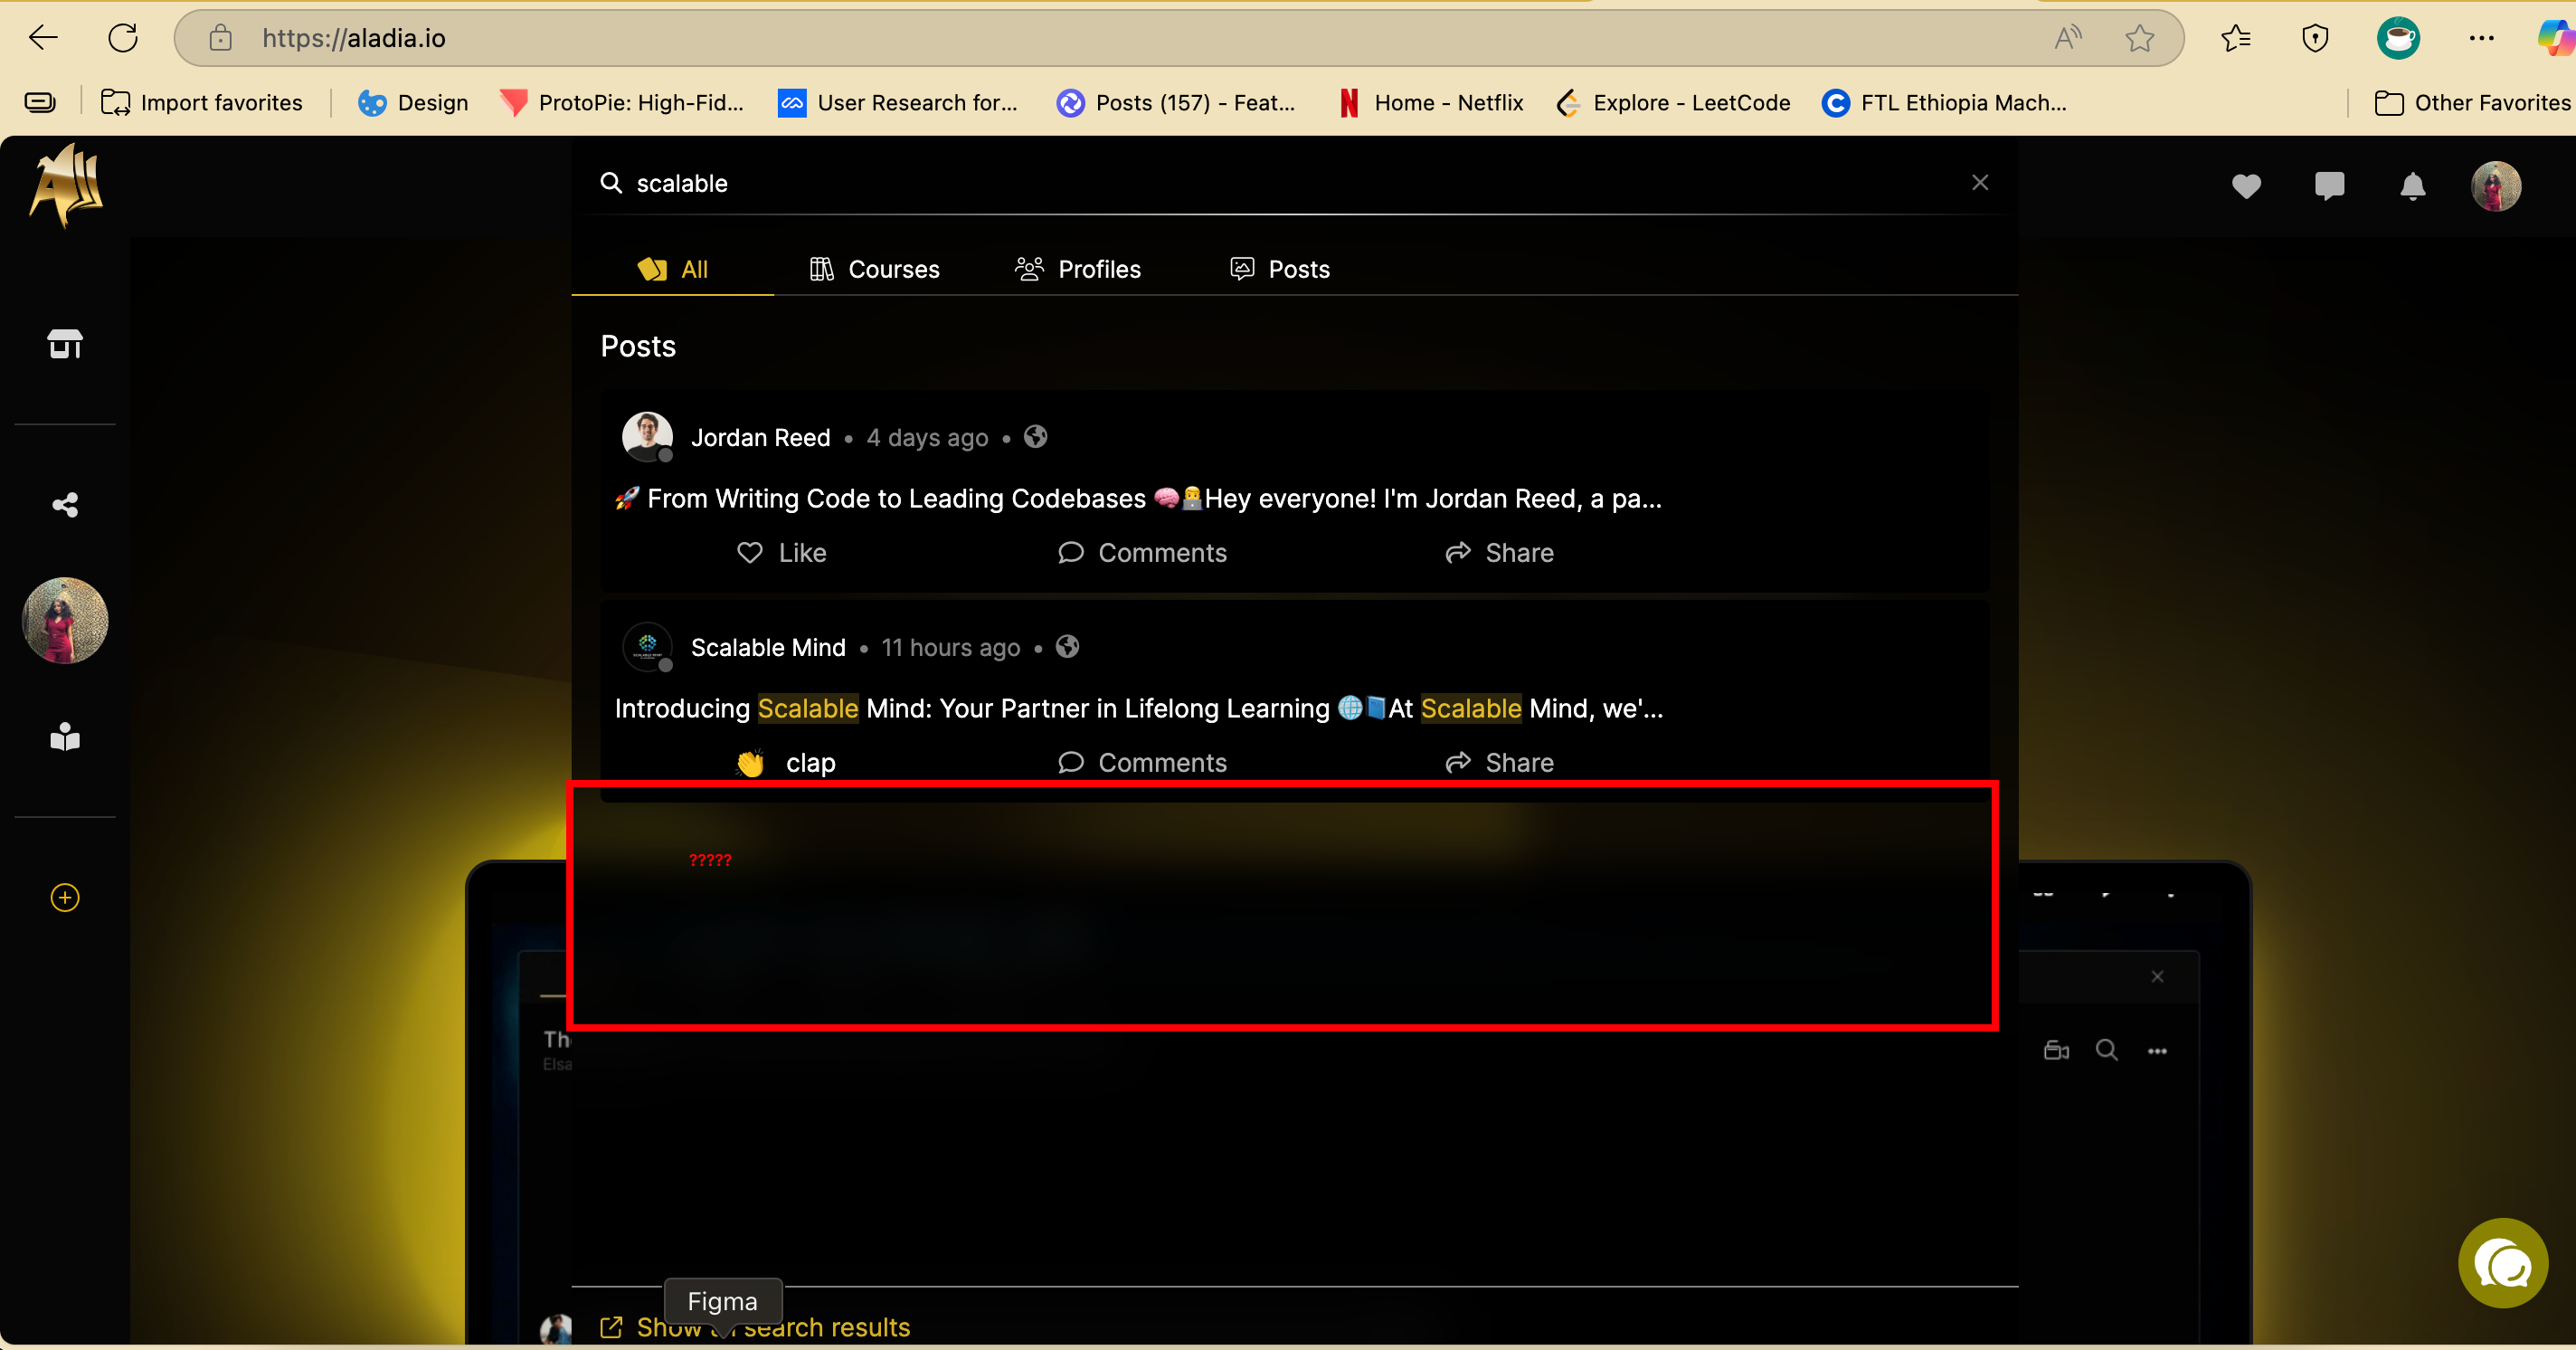The height and width of the screenshot is (1350, 2576).
Task: Open Comments on the Scalable Mind post
Action: 1142,763
